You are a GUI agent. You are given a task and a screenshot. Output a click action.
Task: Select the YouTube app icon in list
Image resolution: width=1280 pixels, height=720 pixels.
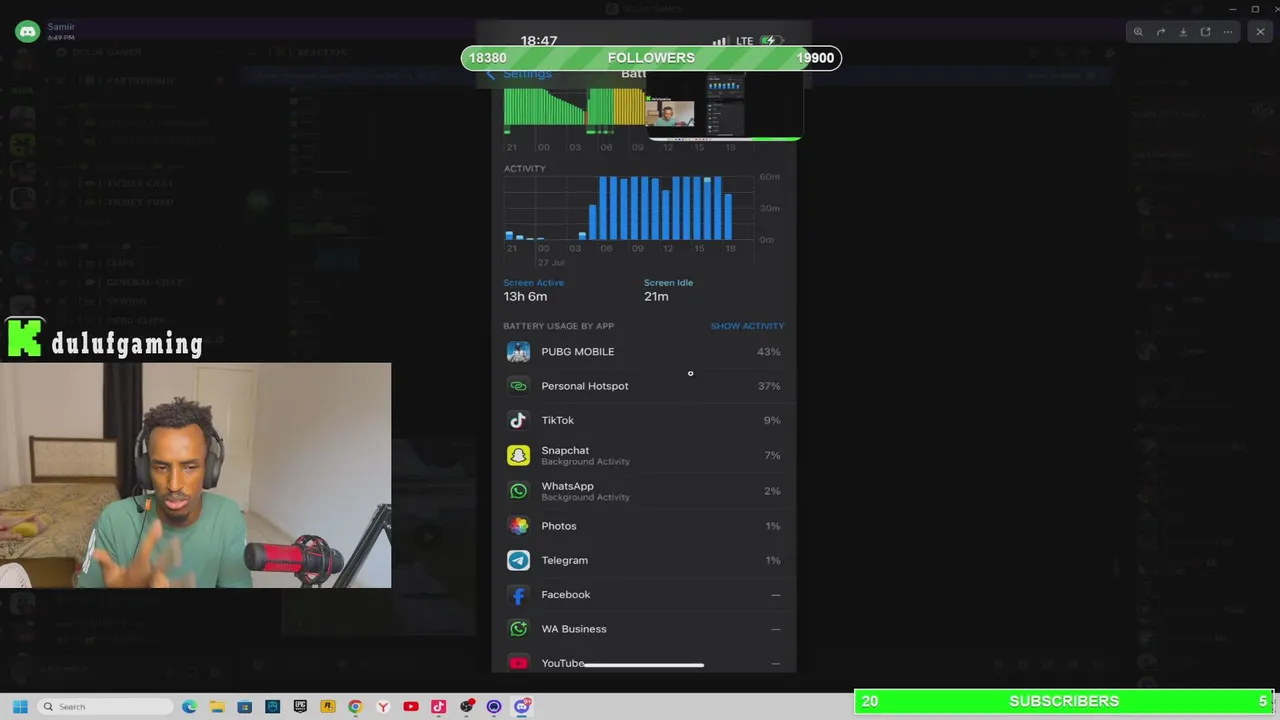[x=518, y=663]
